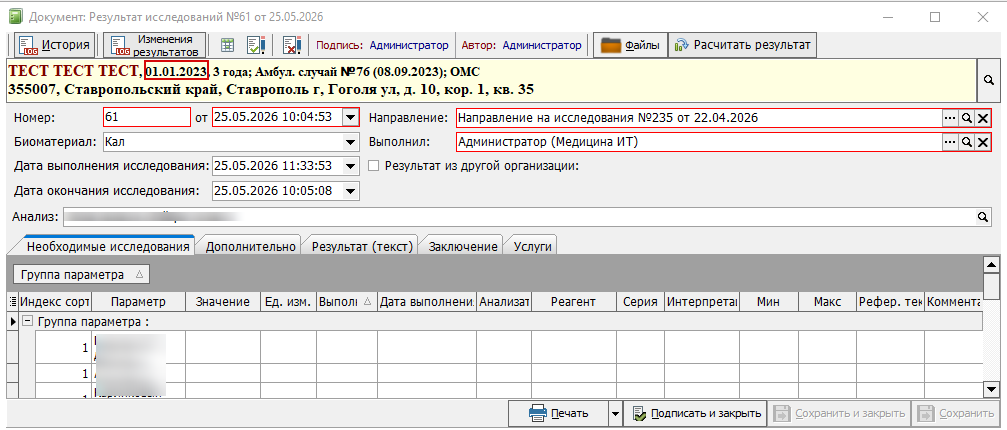Click the table scrollbar down arrow
The image size is (1007, 430).
click(x=992, y=390)
